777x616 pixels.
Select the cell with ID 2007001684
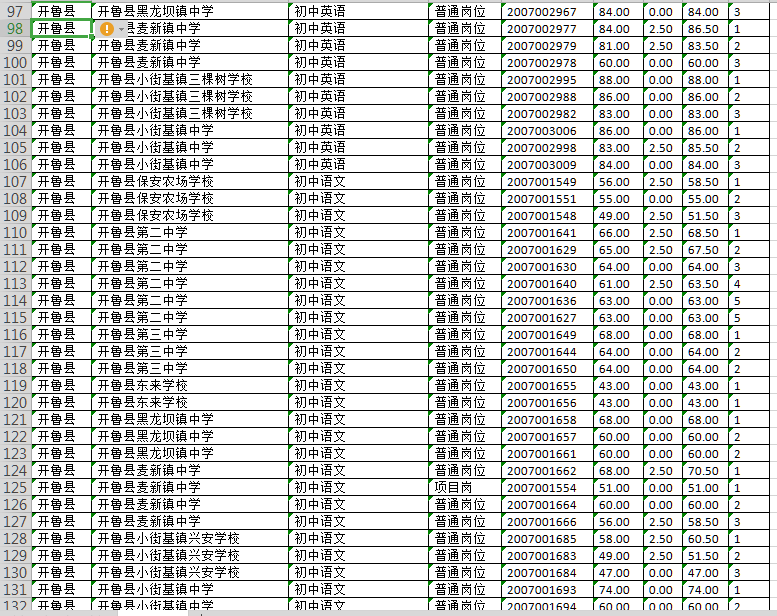[x=541, y=573]
